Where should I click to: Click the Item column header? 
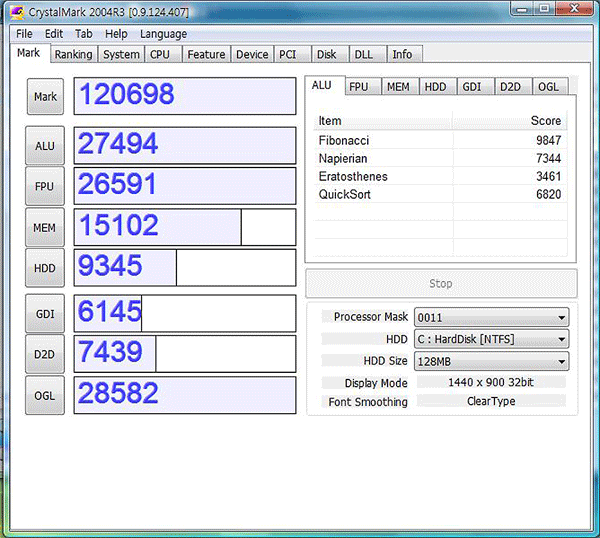click(383, 121)
